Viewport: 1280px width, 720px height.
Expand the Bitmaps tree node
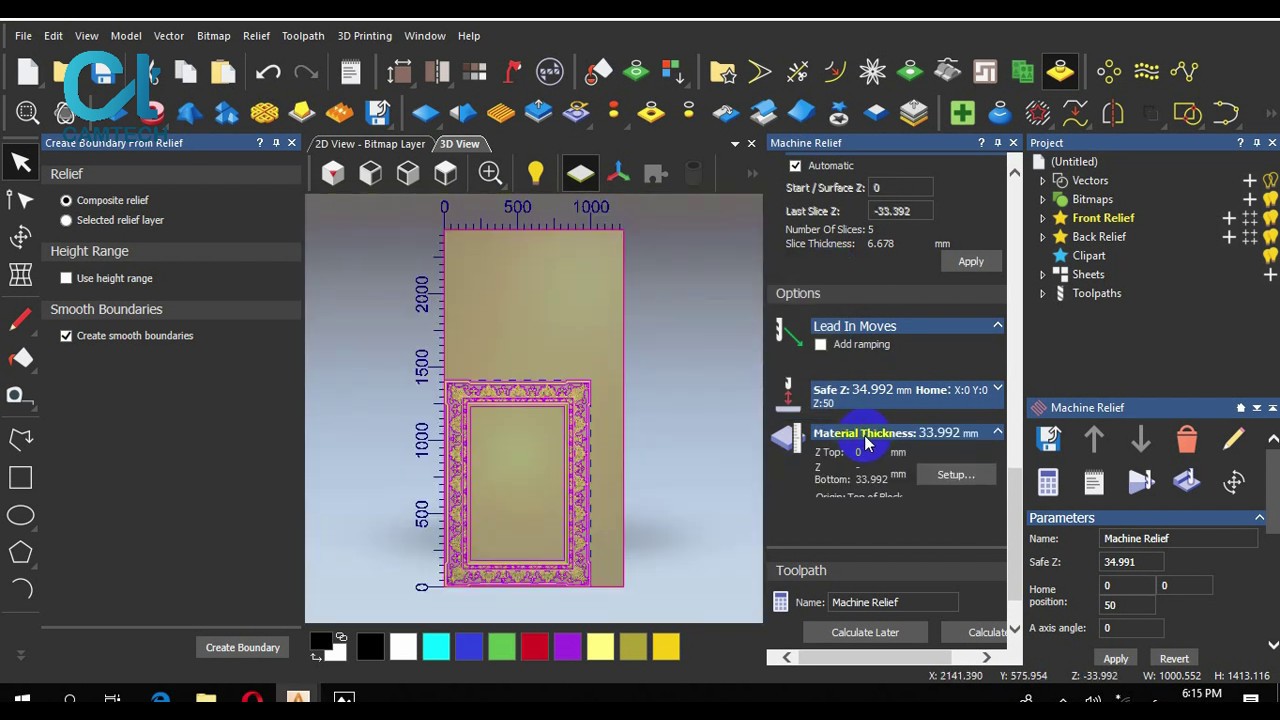pyautogui.click(x=1042, y=200)
